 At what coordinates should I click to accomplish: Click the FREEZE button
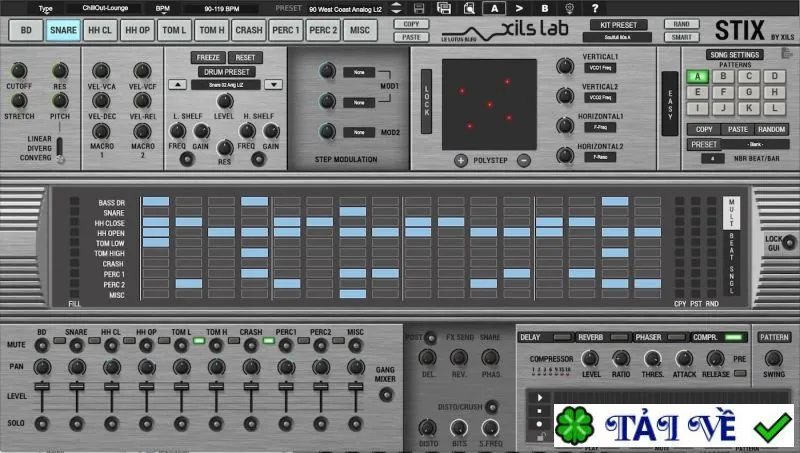[208, 58]
